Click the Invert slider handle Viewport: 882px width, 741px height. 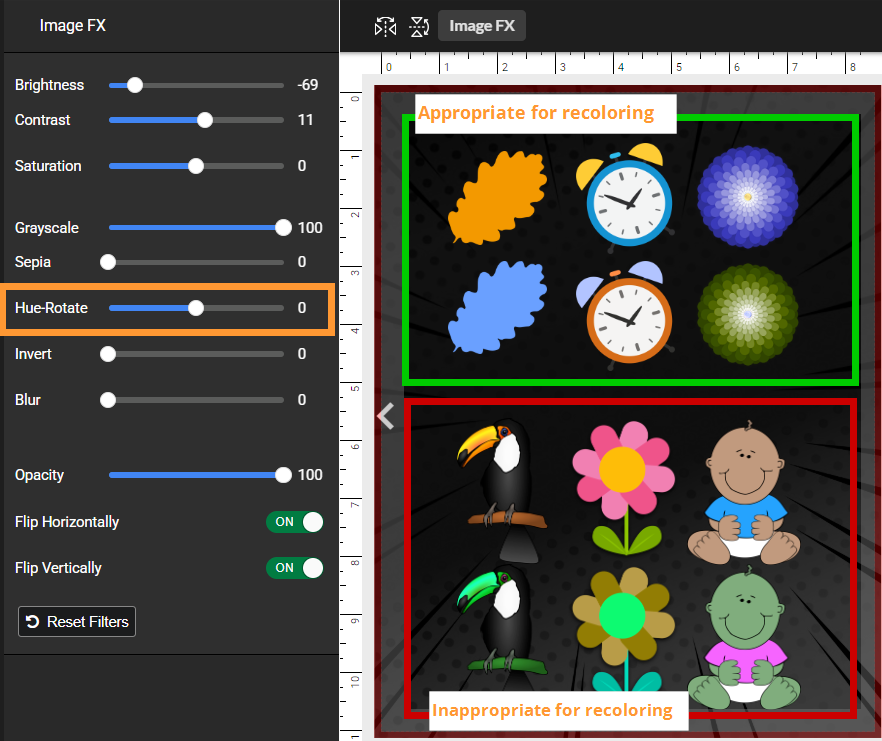click(108, 354)
